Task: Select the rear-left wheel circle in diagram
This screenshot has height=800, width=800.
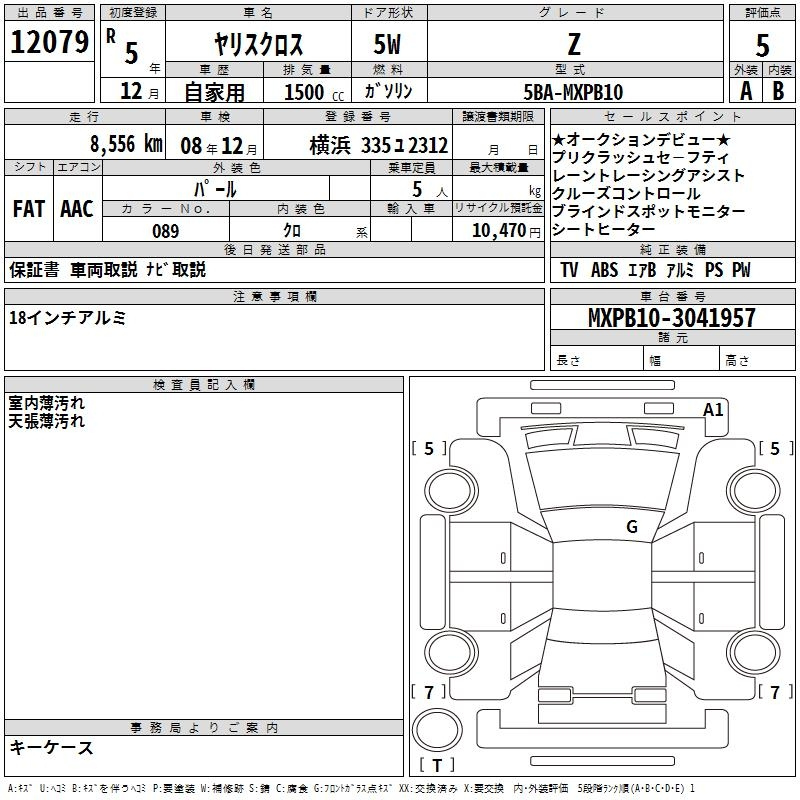Action: point(445,646)
